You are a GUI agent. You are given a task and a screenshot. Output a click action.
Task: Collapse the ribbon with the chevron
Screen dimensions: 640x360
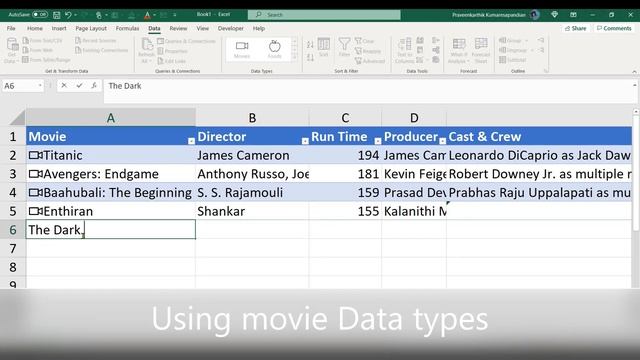tap(634, 71)
